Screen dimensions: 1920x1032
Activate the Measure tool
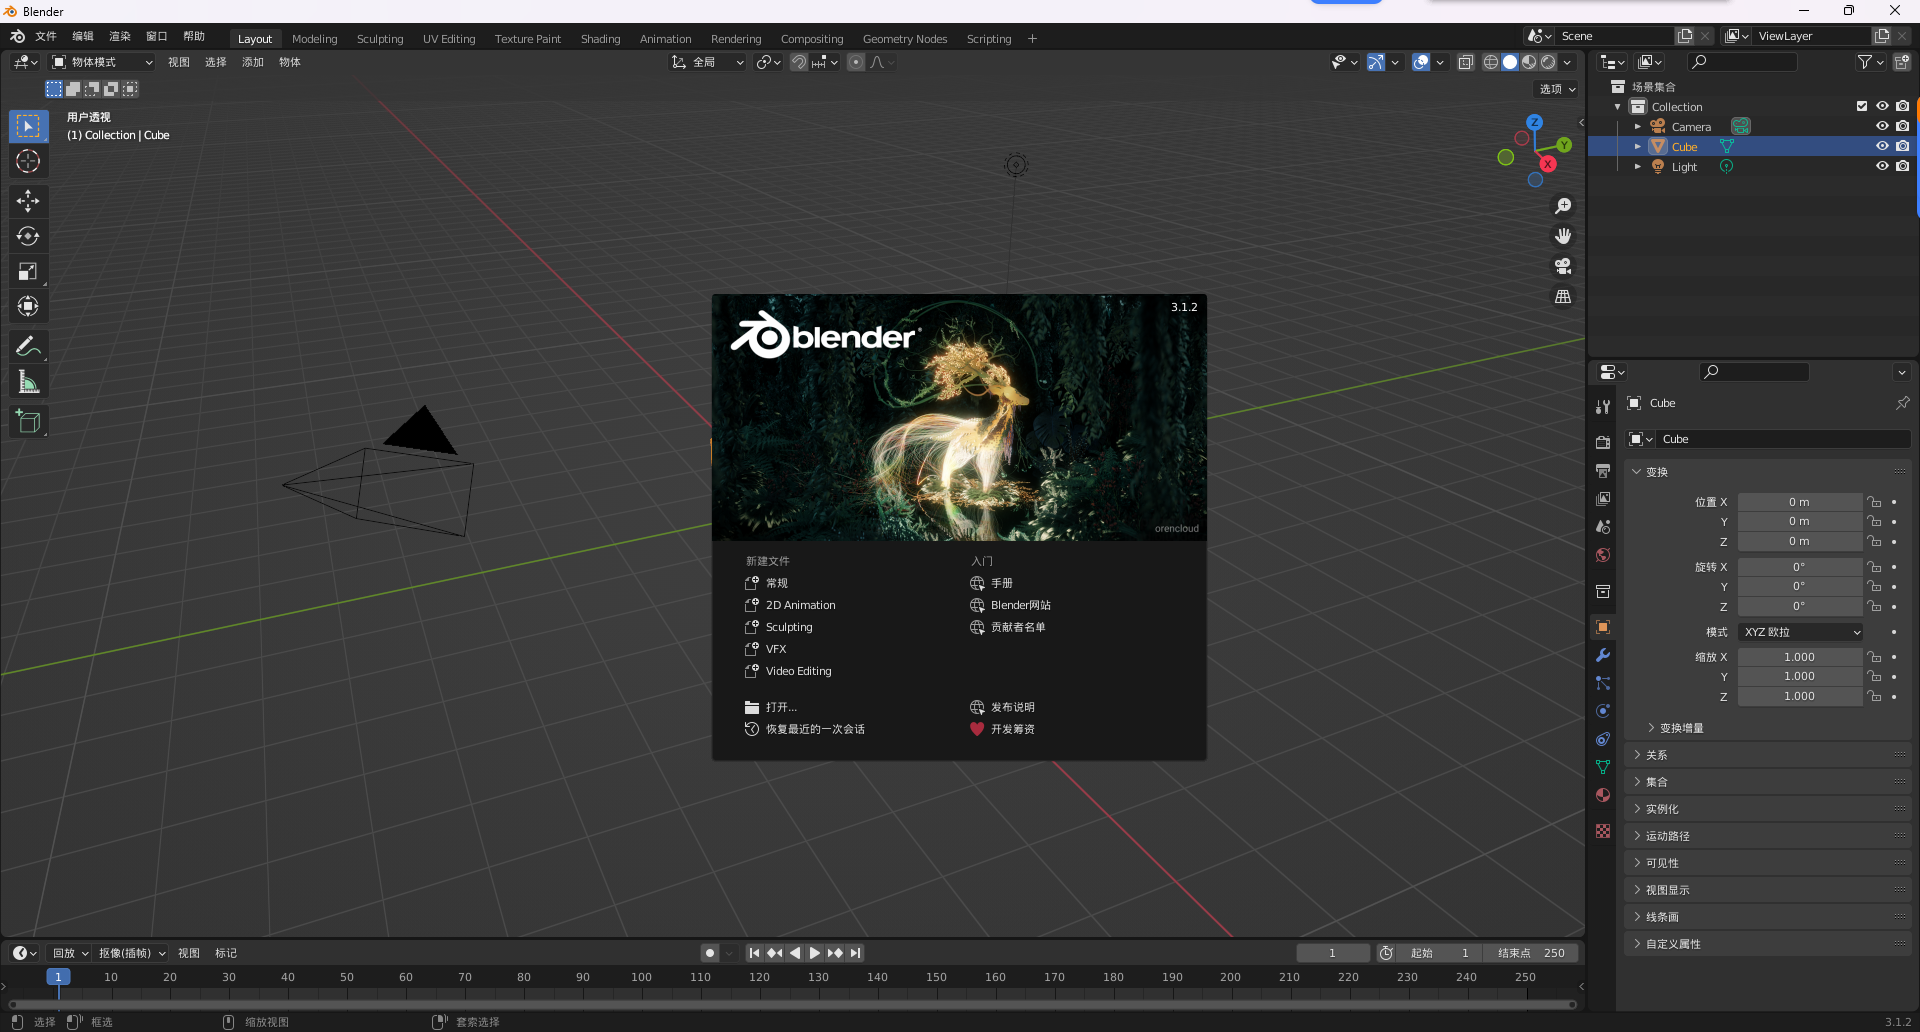click(28, 381)
